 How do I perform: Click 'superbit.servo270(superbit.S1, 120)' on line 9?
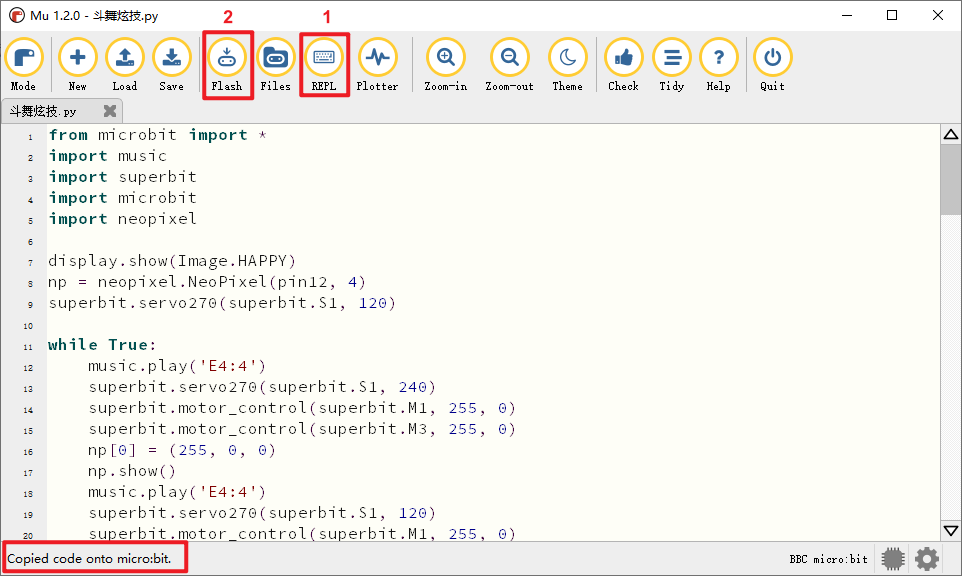(x=222, y=303)
